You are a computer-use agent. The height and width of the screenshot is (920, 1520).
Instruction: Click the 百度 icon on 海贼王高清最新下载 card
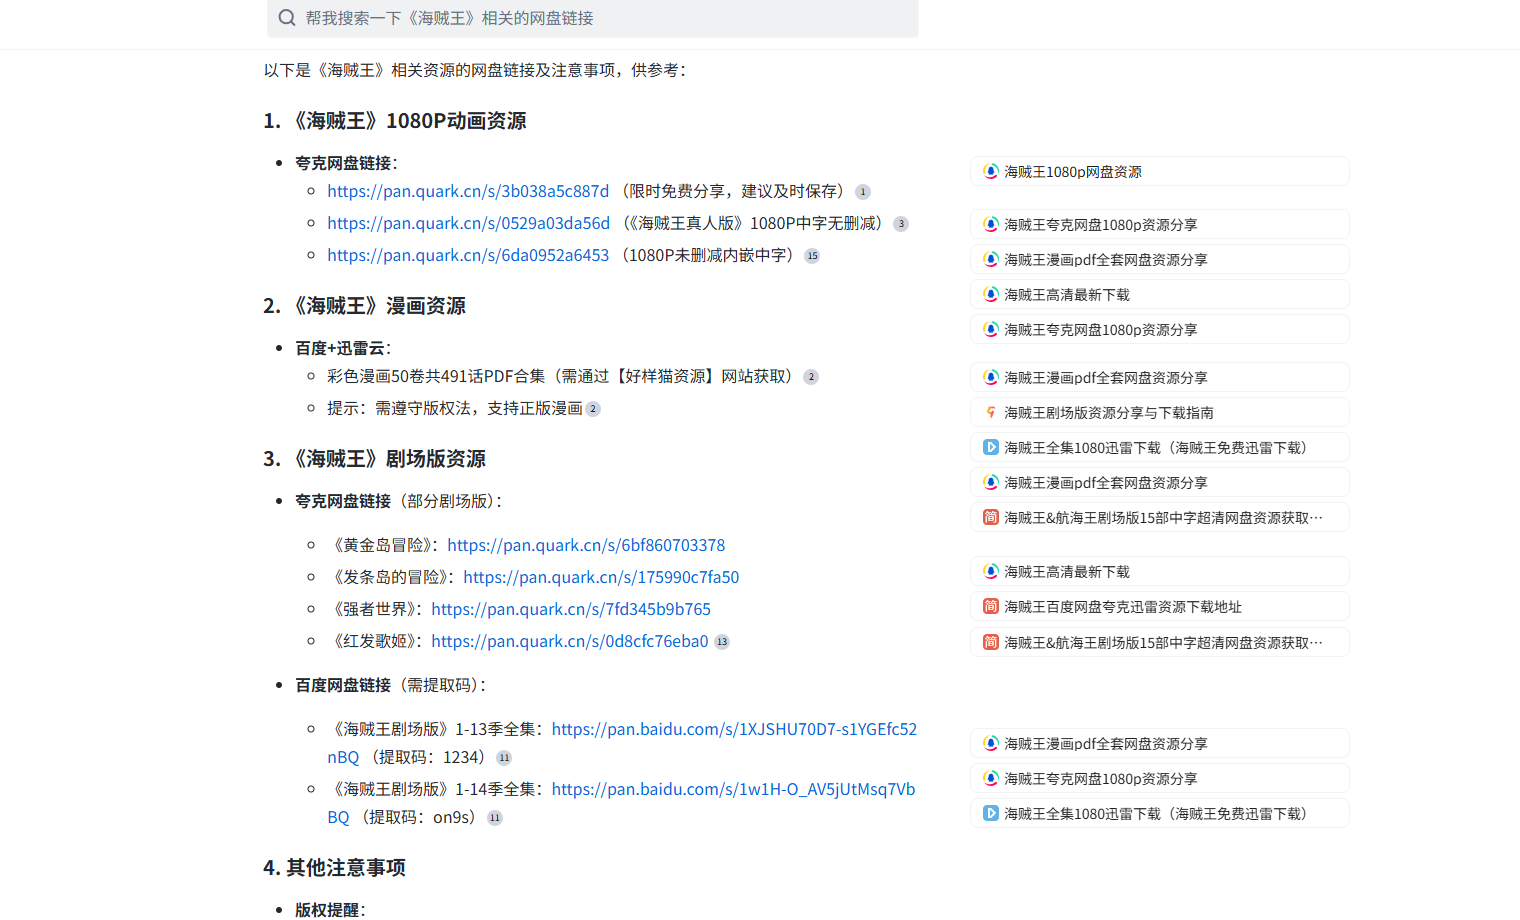click(x=990, y=294)
